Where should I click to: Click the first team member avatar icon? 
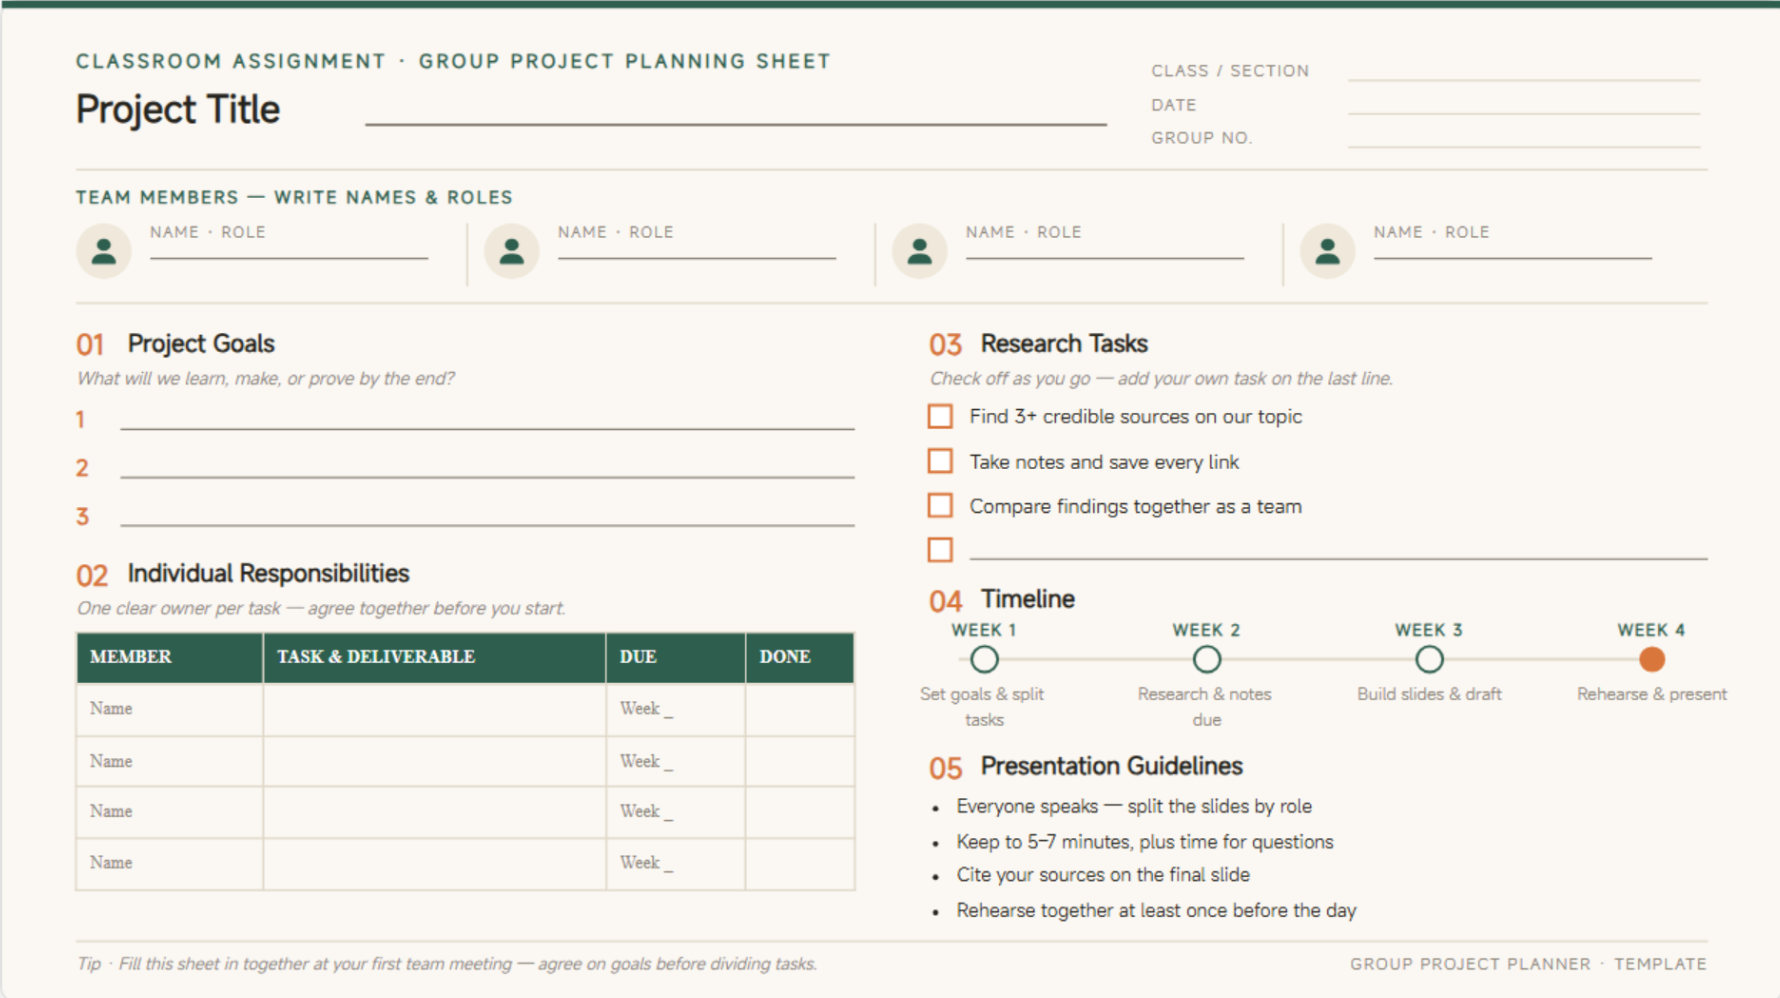point(104,251)
